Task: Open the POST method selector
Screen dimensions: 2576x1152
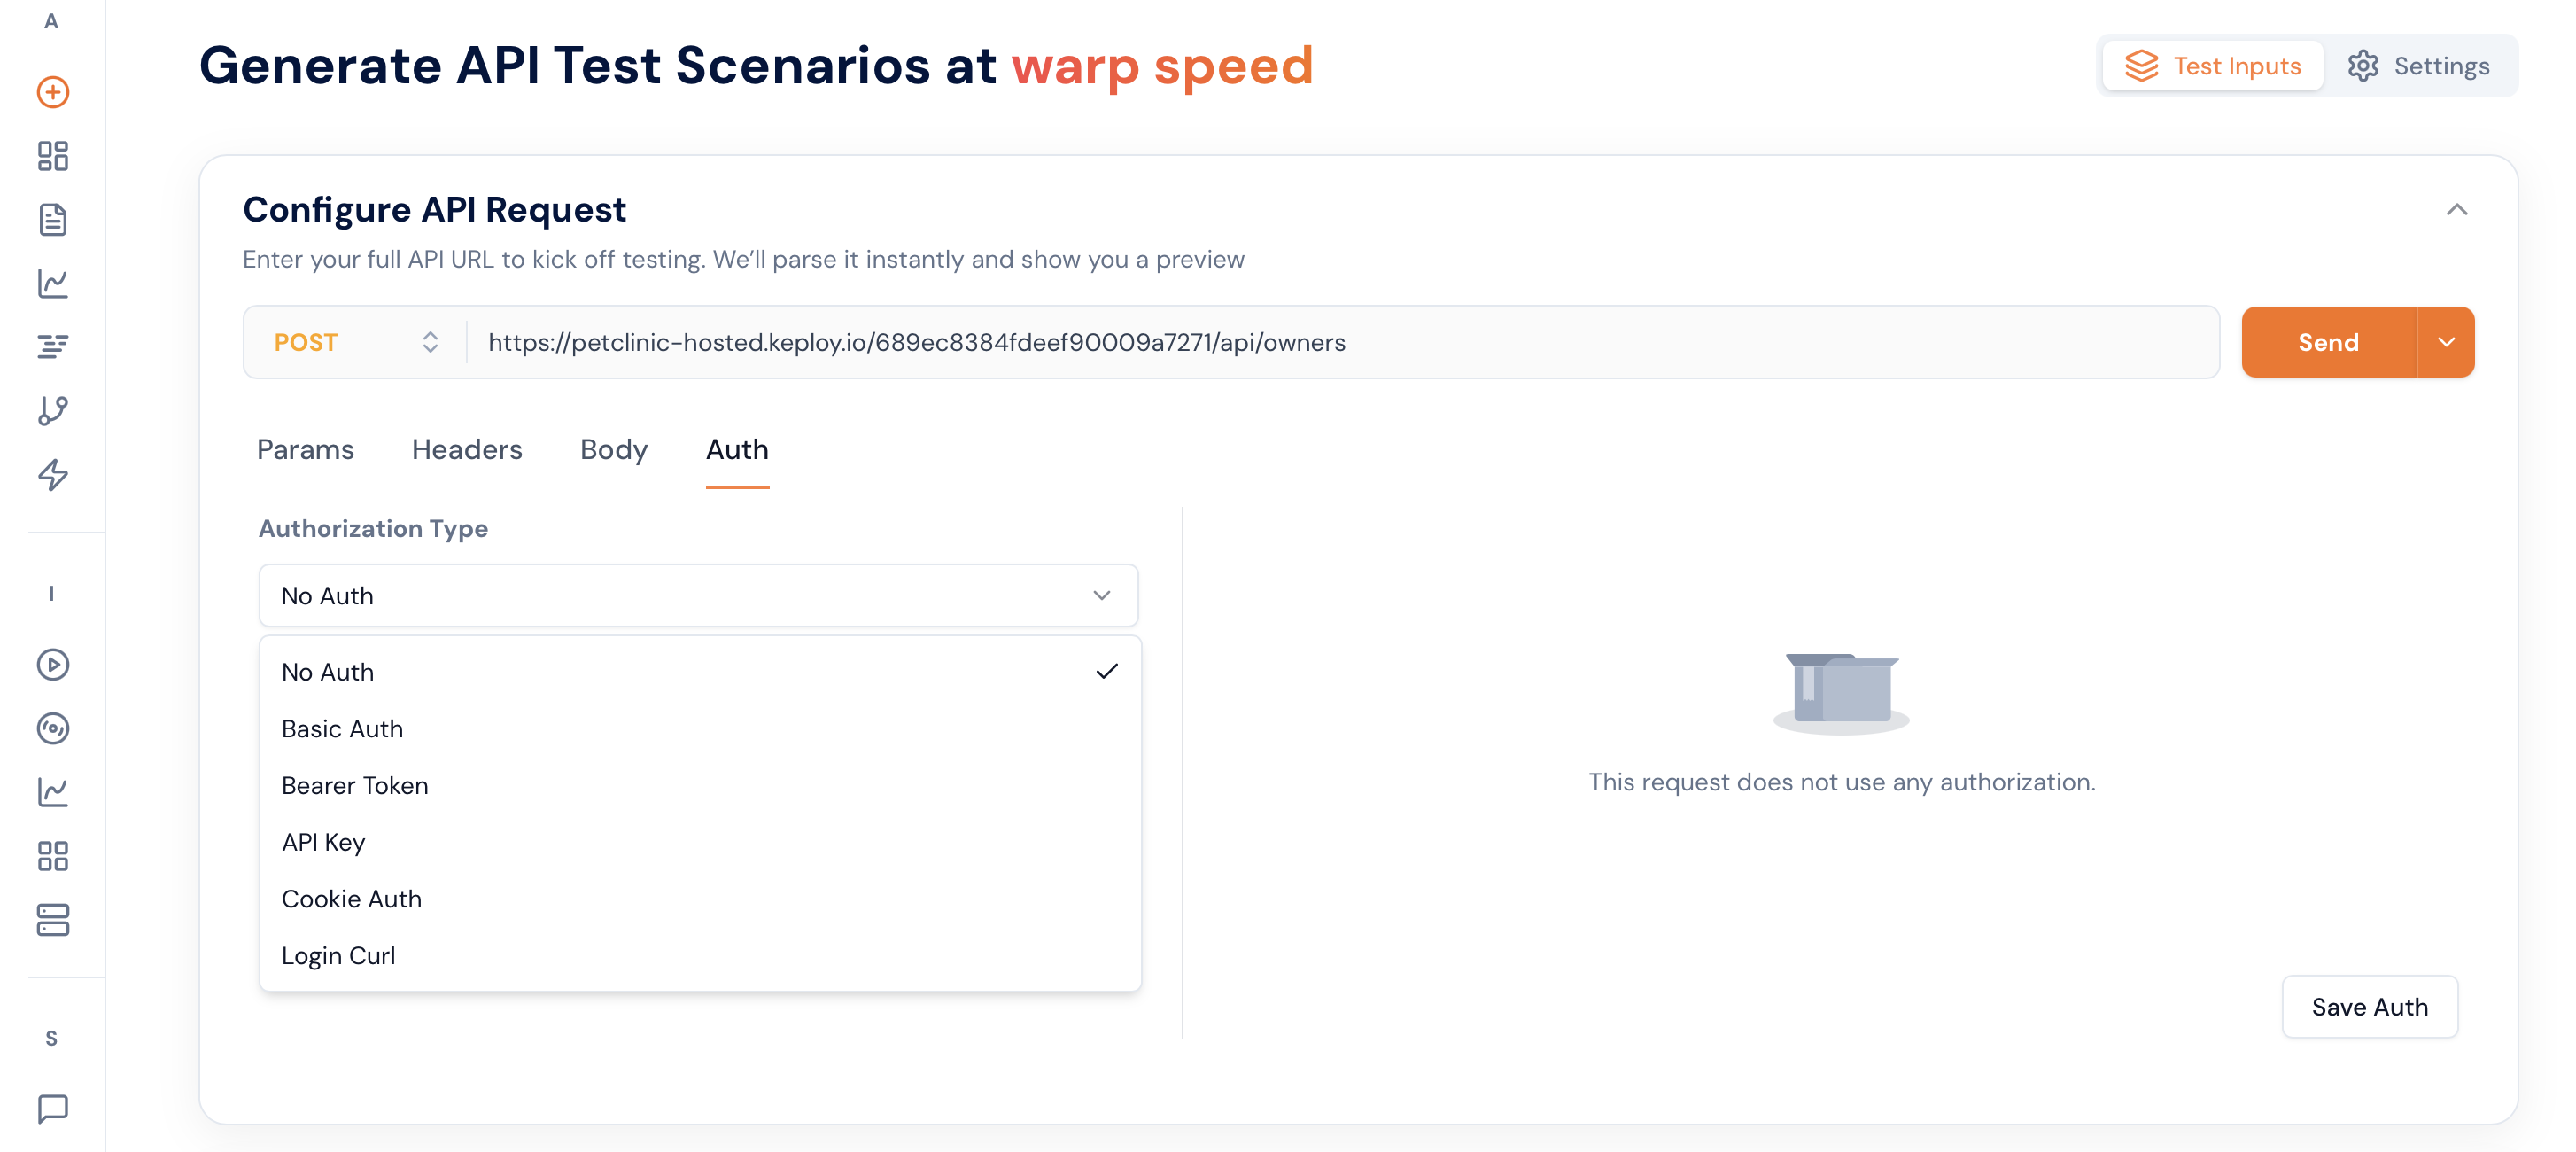Action: pos(355,342)
